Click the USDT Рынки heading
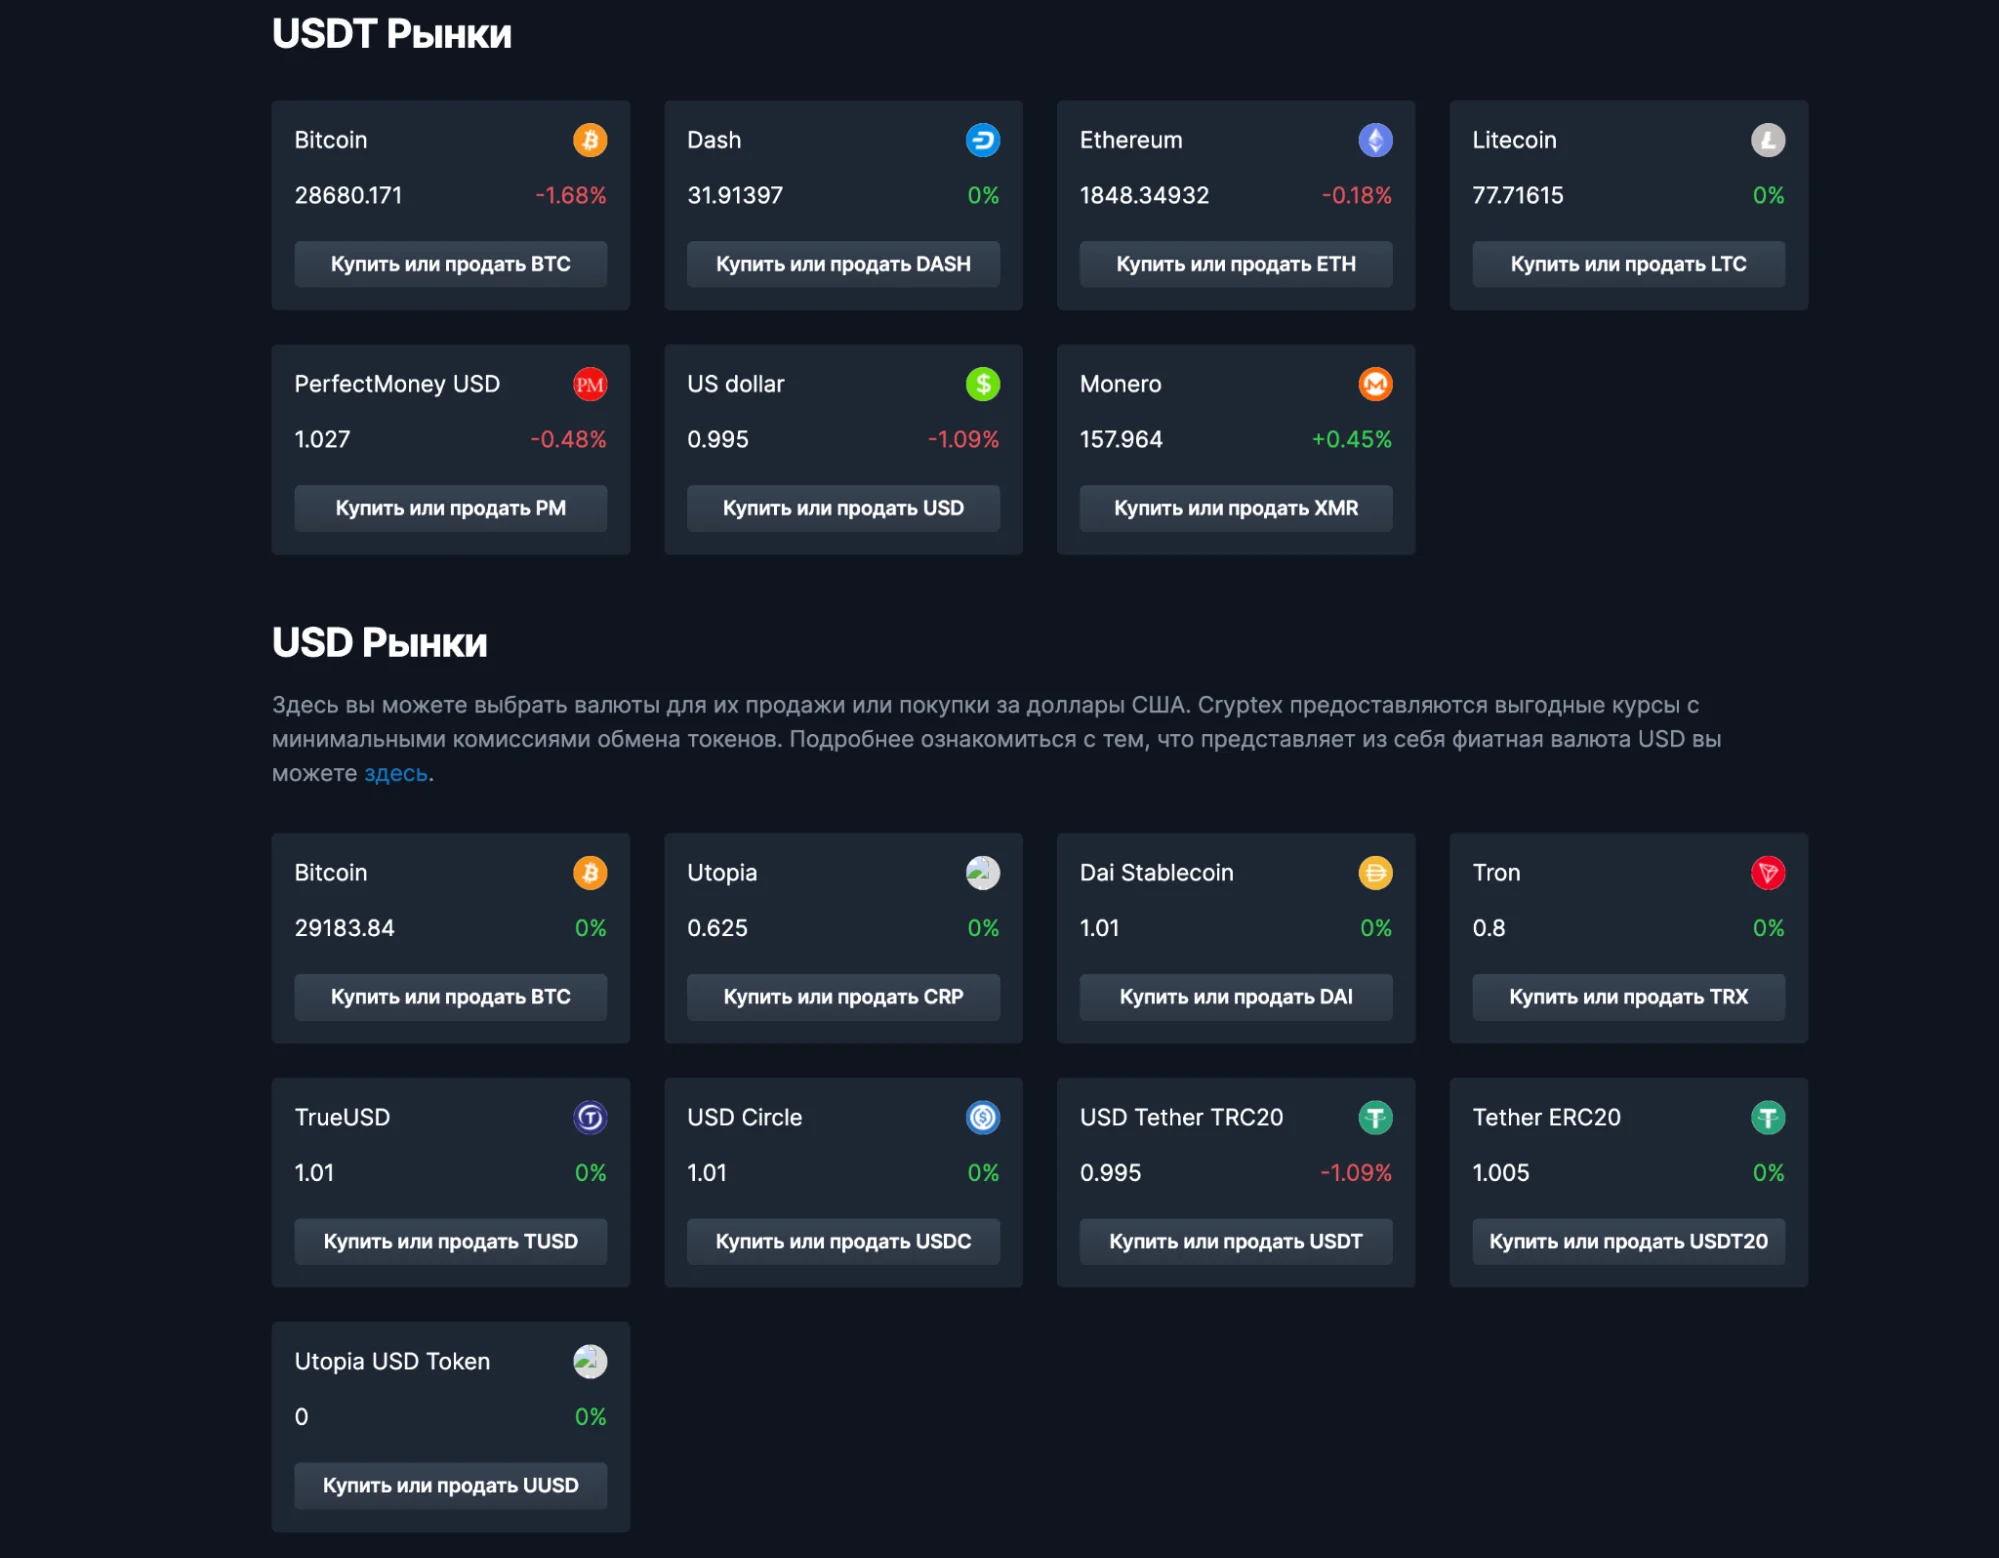 [392, 34]
